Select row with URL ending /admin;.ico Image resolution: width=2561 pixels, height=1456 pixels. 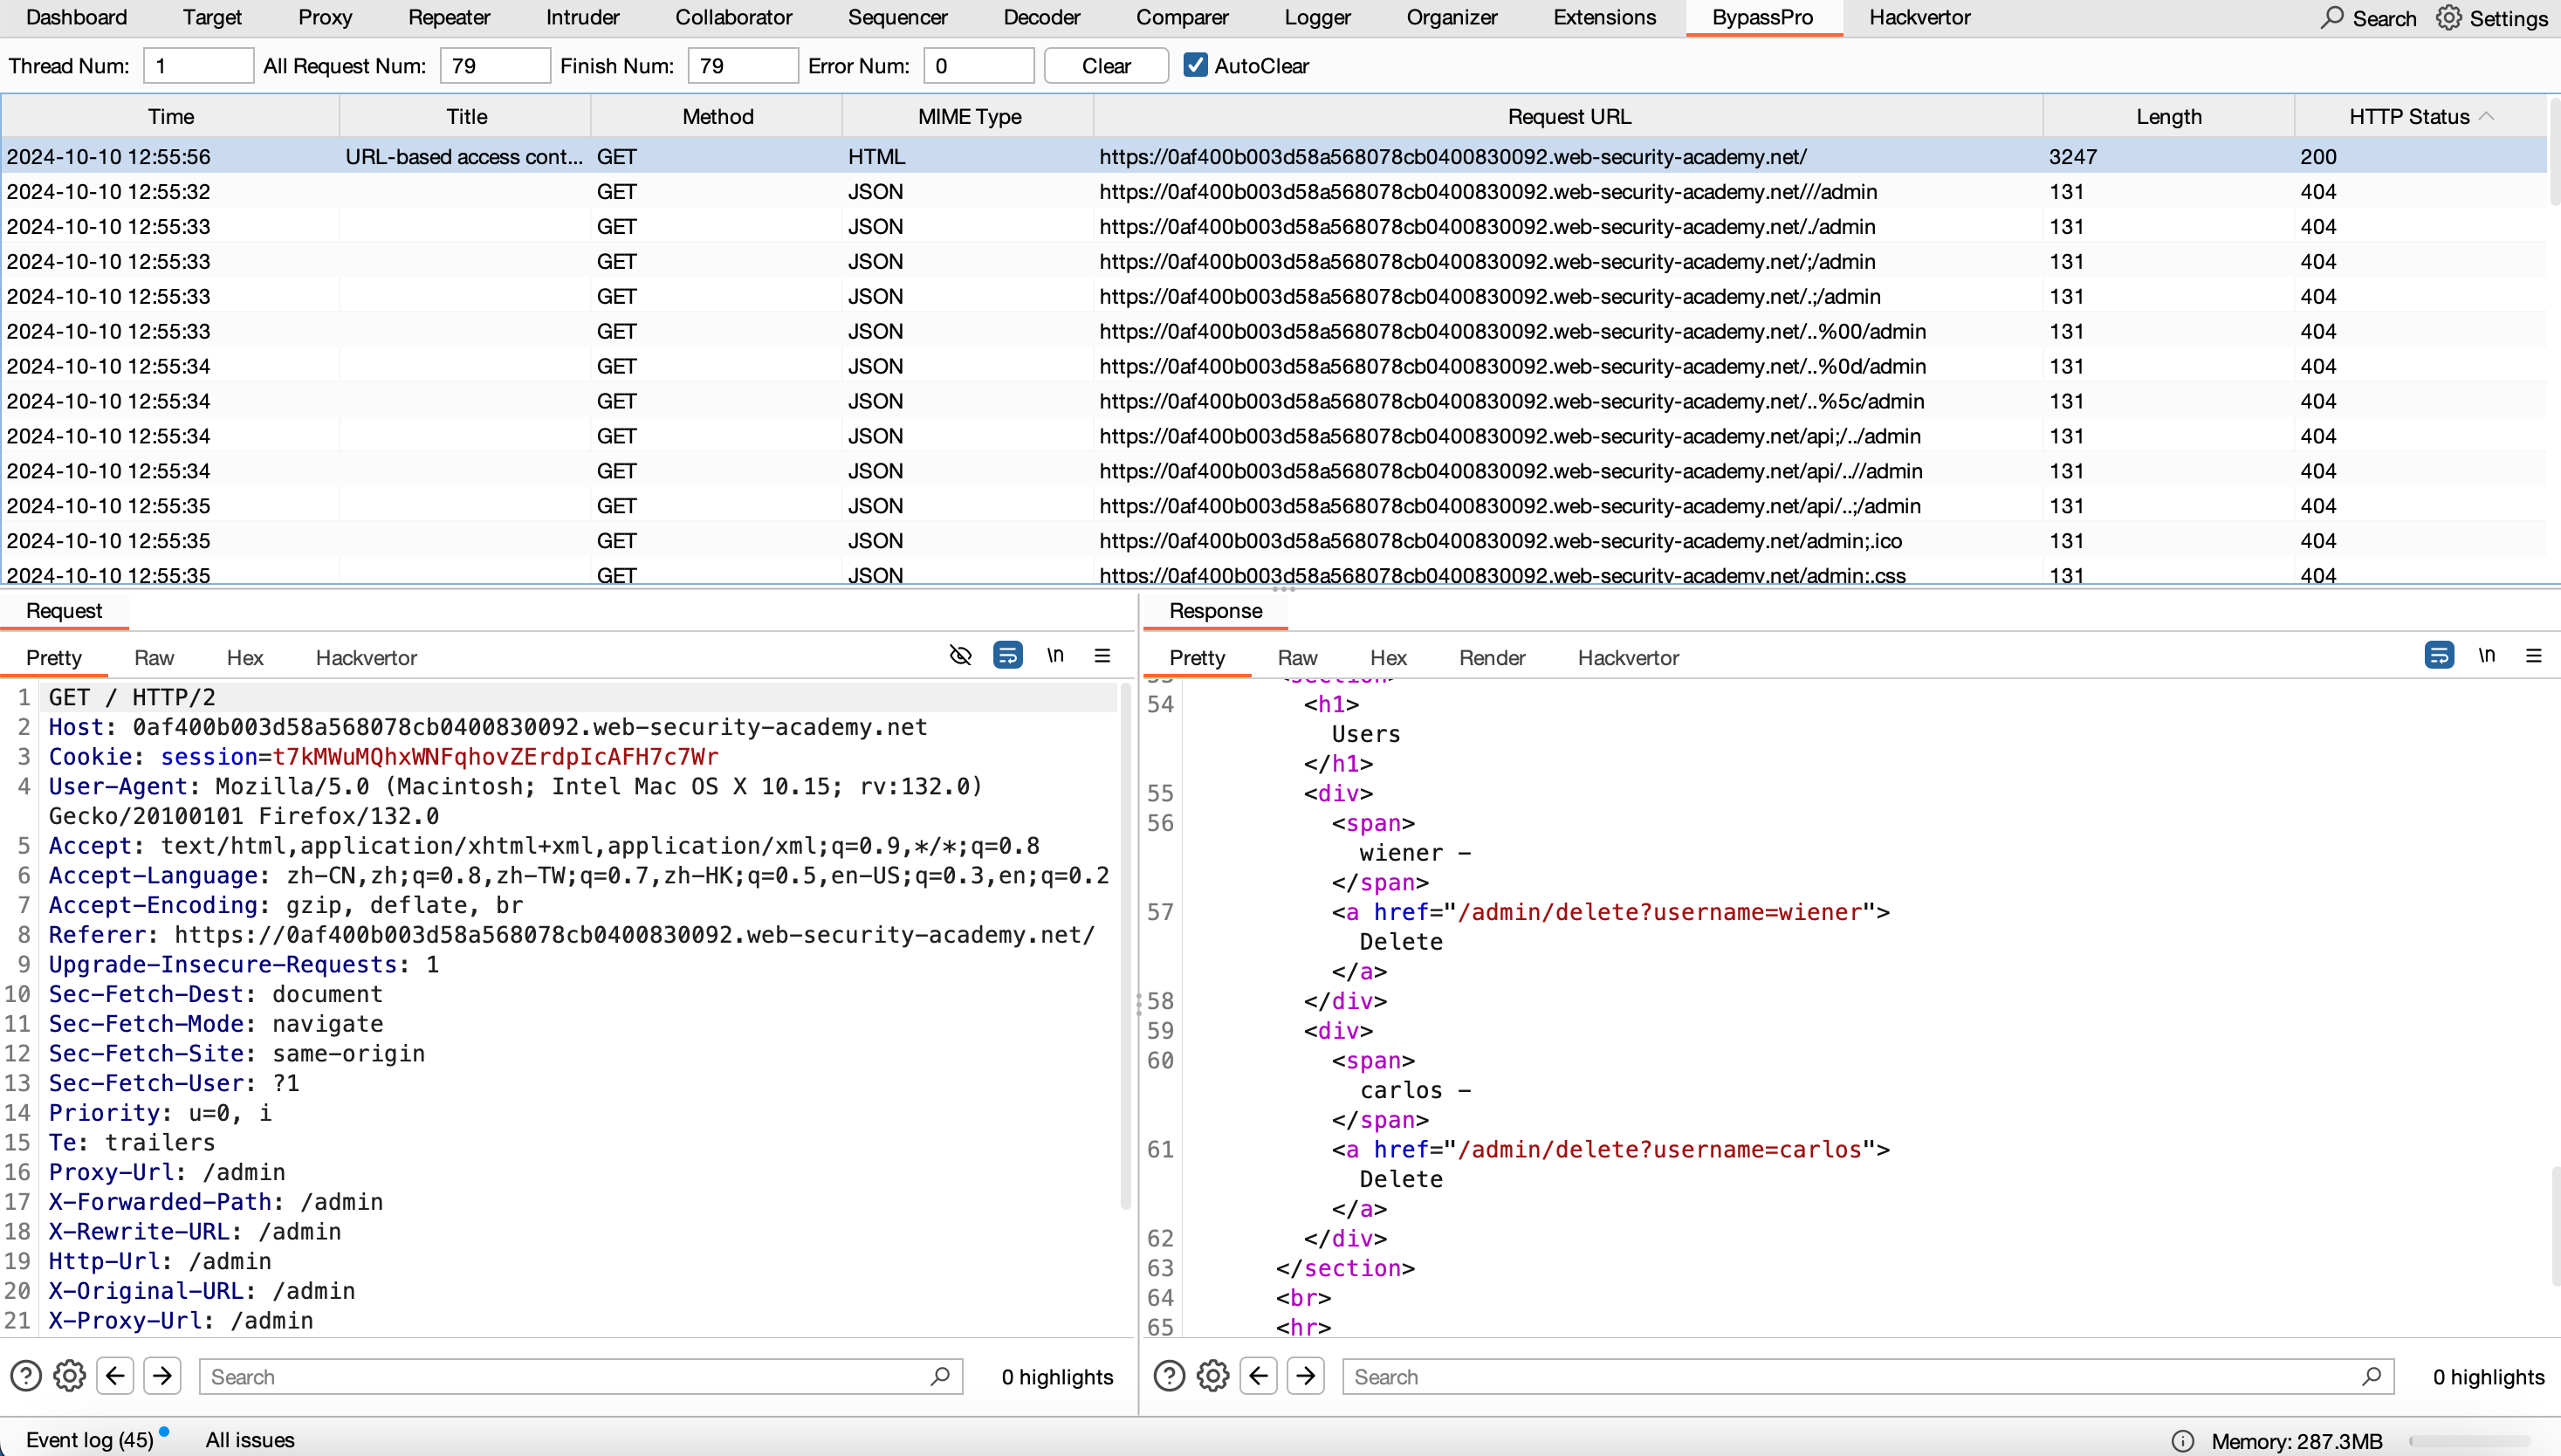click(x=1274, y=540)
